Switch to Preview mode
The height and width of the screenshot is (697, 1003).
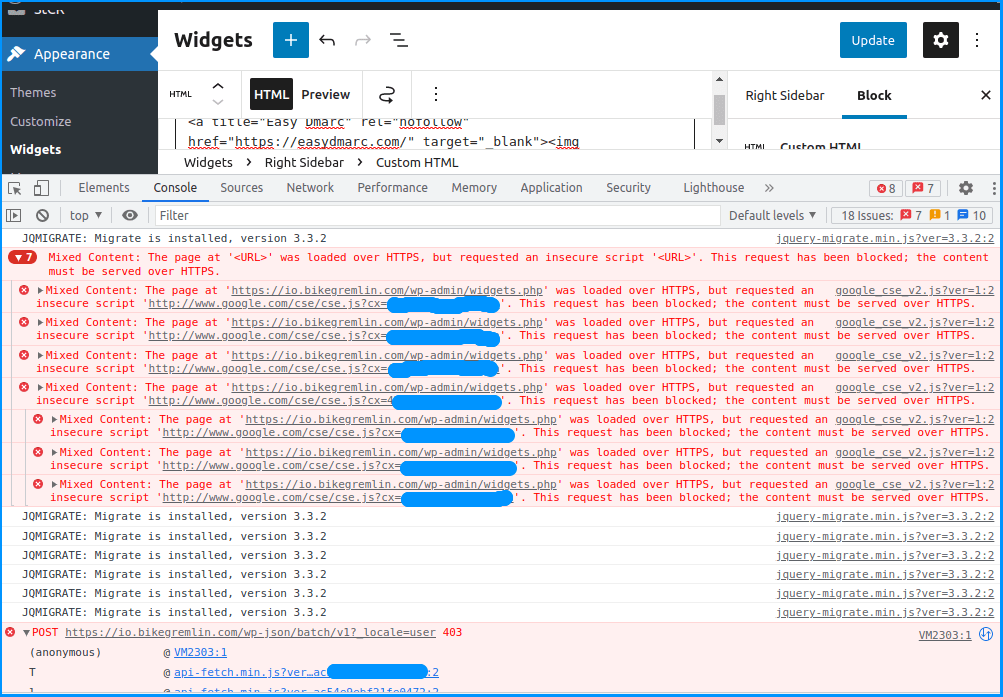pyautogui.click(x=326, y=94)
